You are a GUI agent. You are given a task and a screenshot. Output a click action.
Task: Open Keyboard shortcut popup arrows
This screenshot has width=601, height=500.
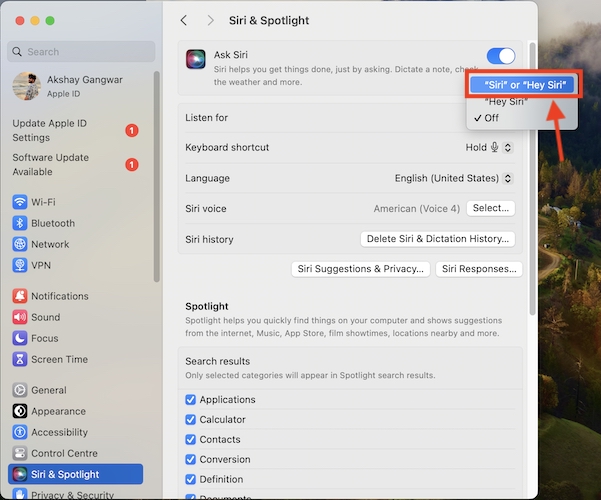click(508, 147)
